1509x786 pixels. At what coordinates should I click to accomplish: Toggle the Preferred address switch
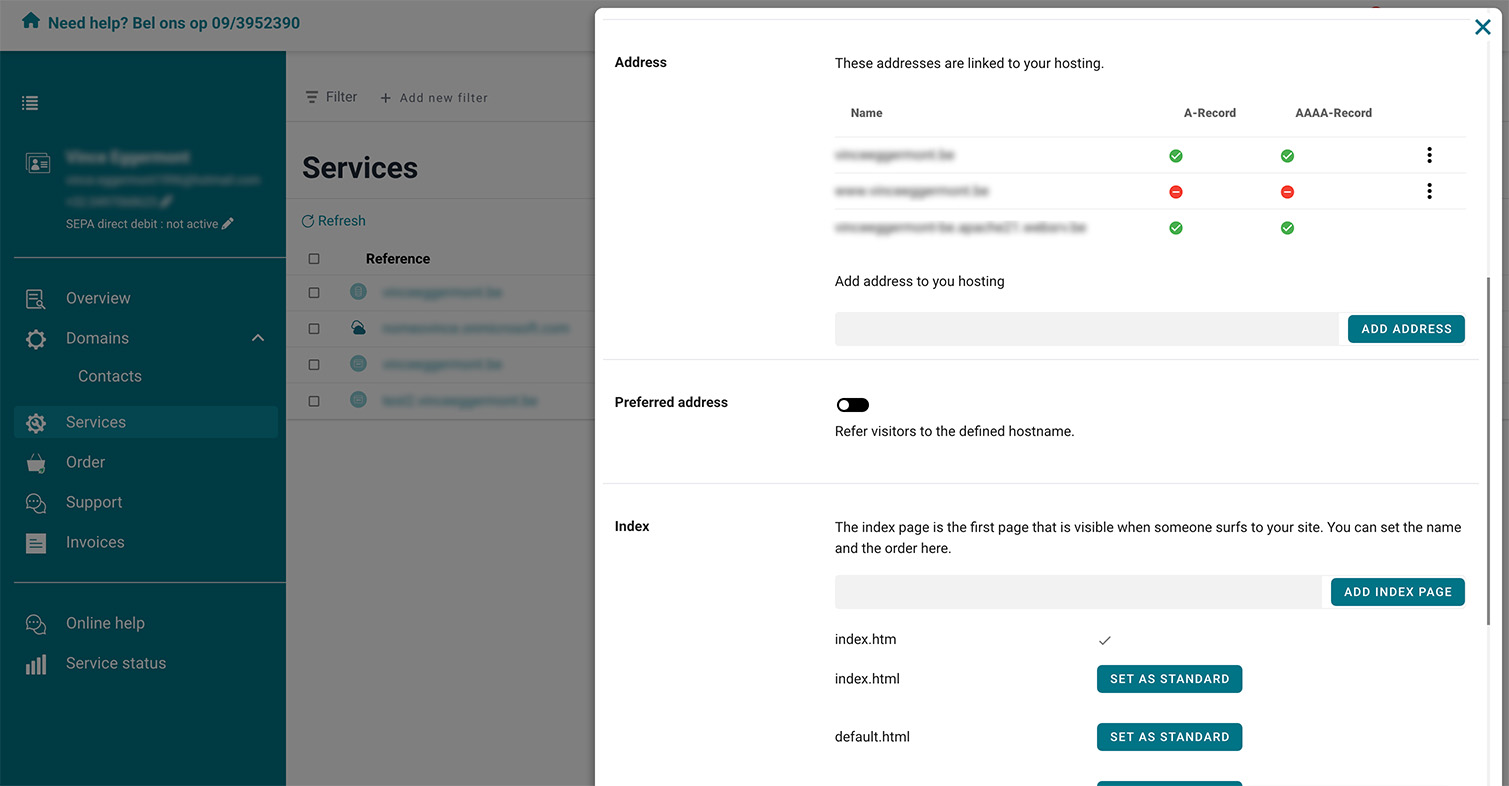(853, 405)
